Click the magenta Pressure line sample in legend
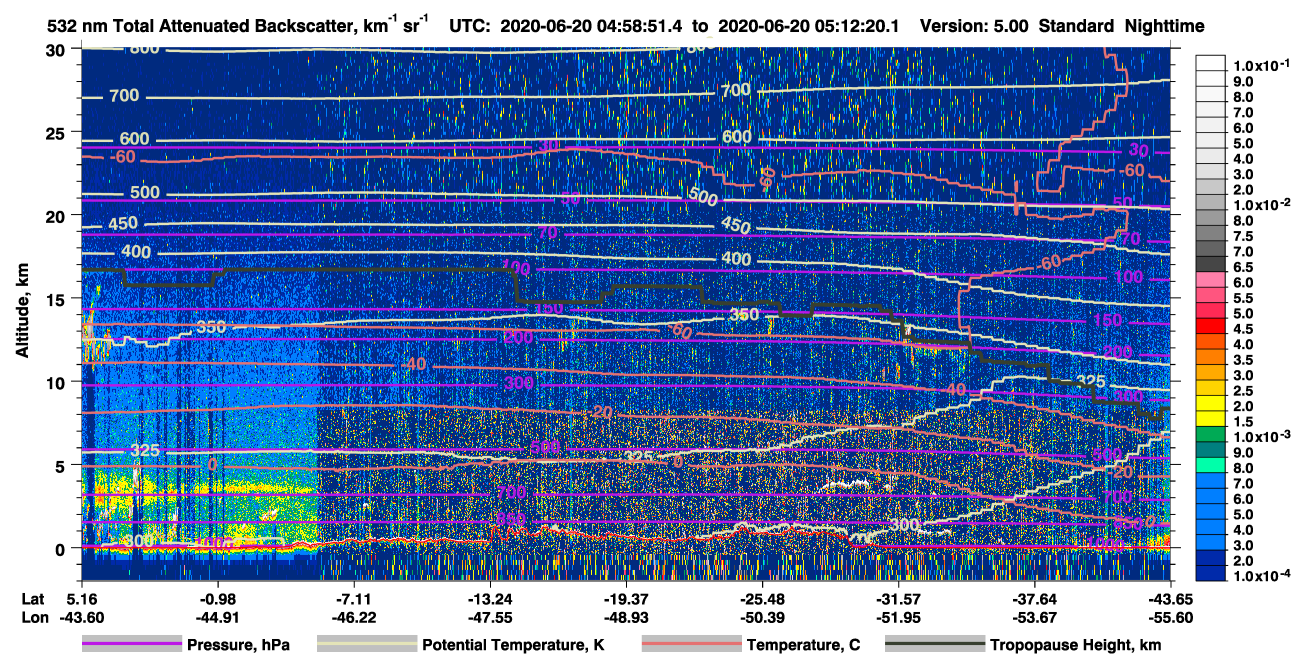 point(131,645)
